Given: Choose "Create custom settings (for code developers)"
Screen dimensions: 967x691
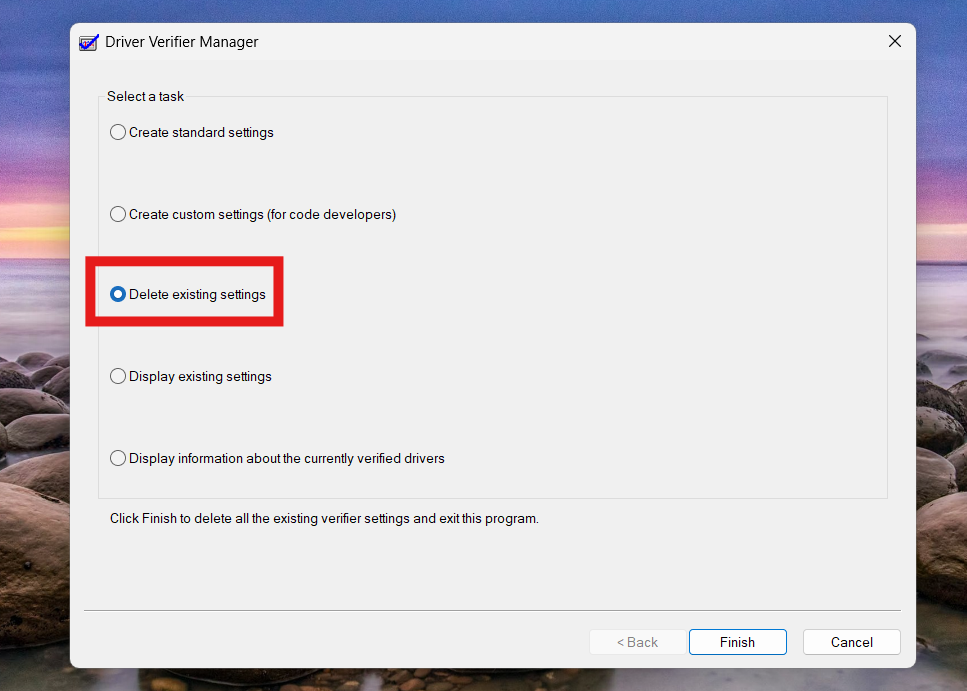Looking at the screenshot, I should (117, 213).
